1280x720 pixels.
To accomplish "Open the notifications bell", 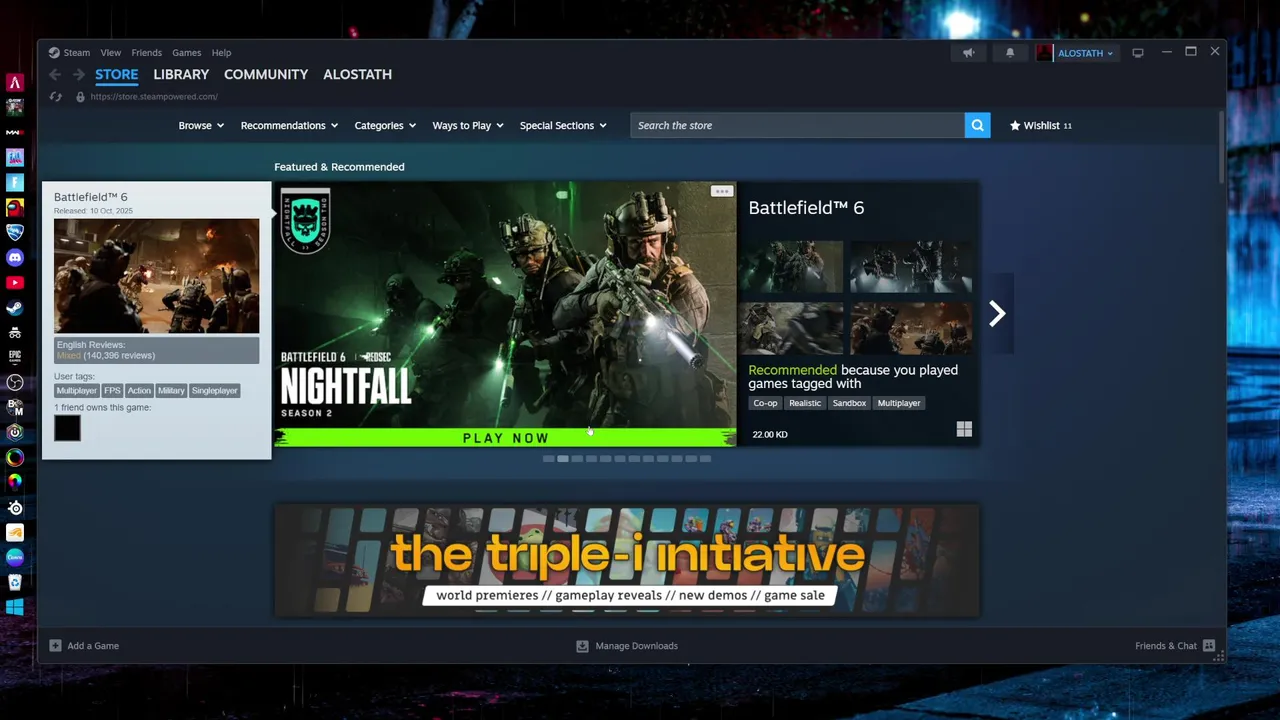I will point(1010,53).
